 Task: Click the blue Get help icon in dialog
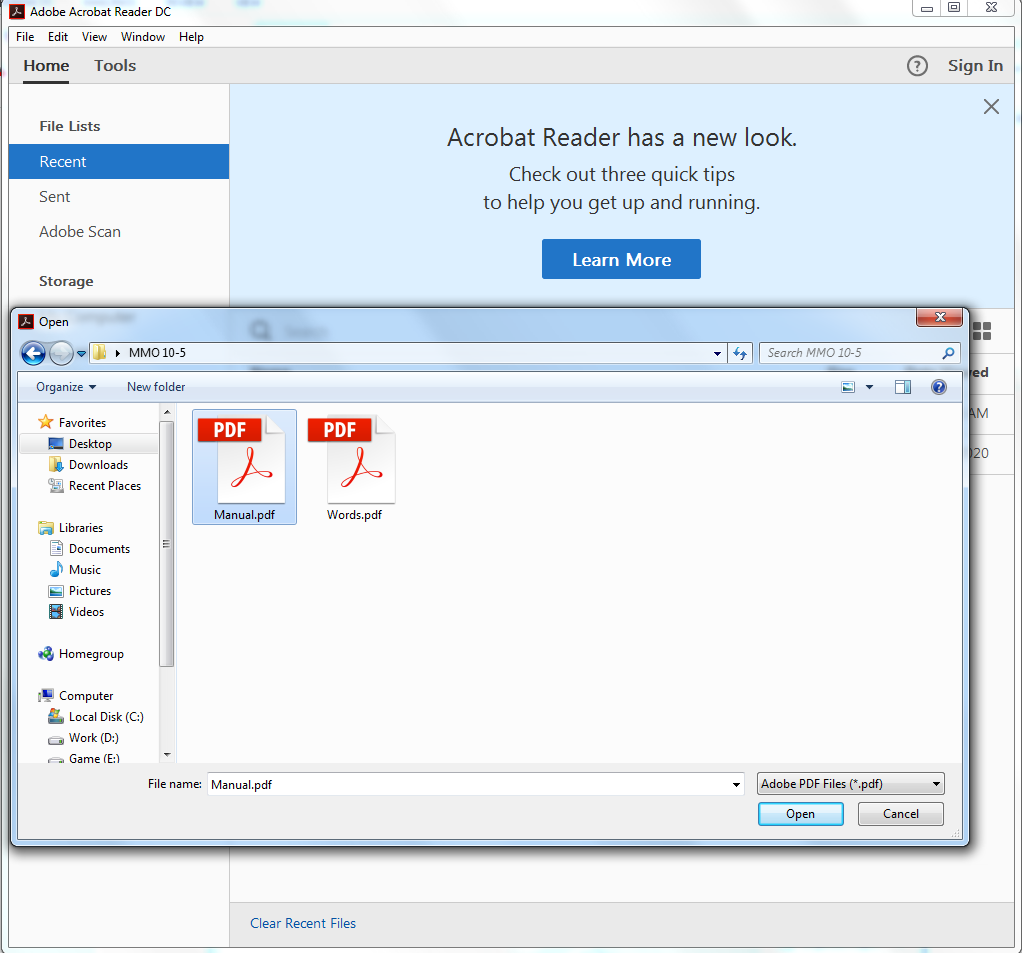(939, 387)
